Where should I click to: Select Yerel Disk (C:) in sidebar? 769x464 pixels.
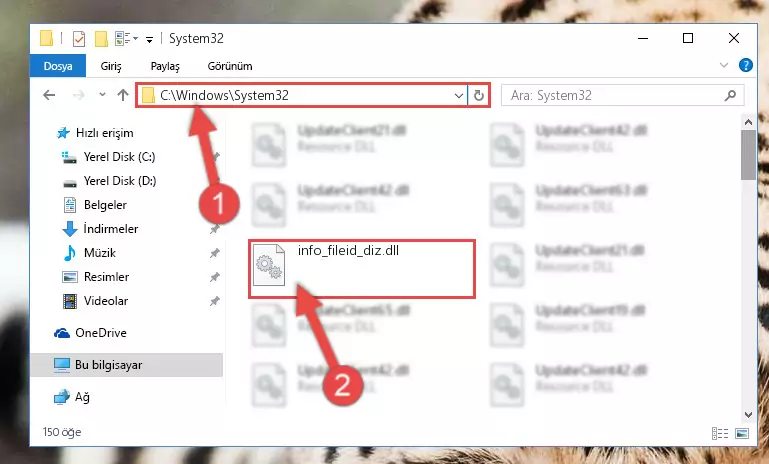[119, 157]
